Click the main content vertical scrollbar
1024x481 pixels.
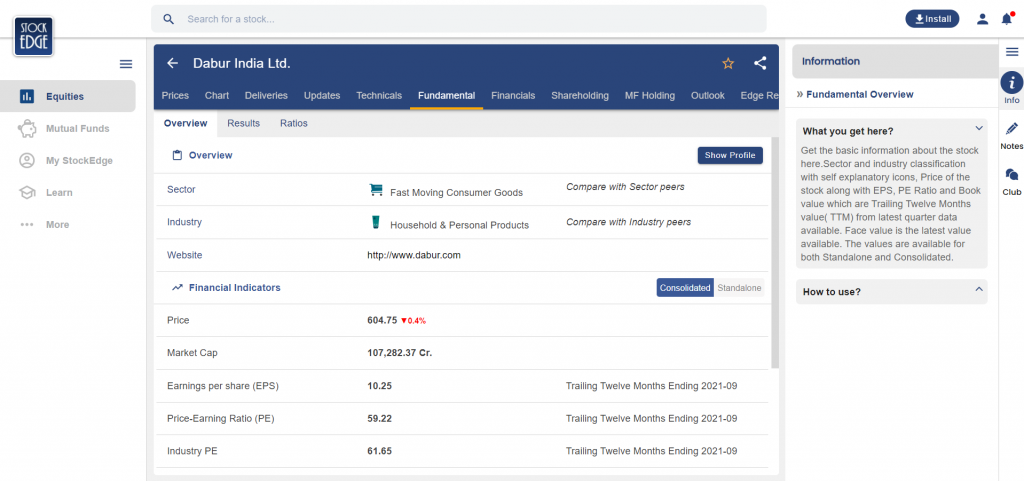tap(775, 253)
